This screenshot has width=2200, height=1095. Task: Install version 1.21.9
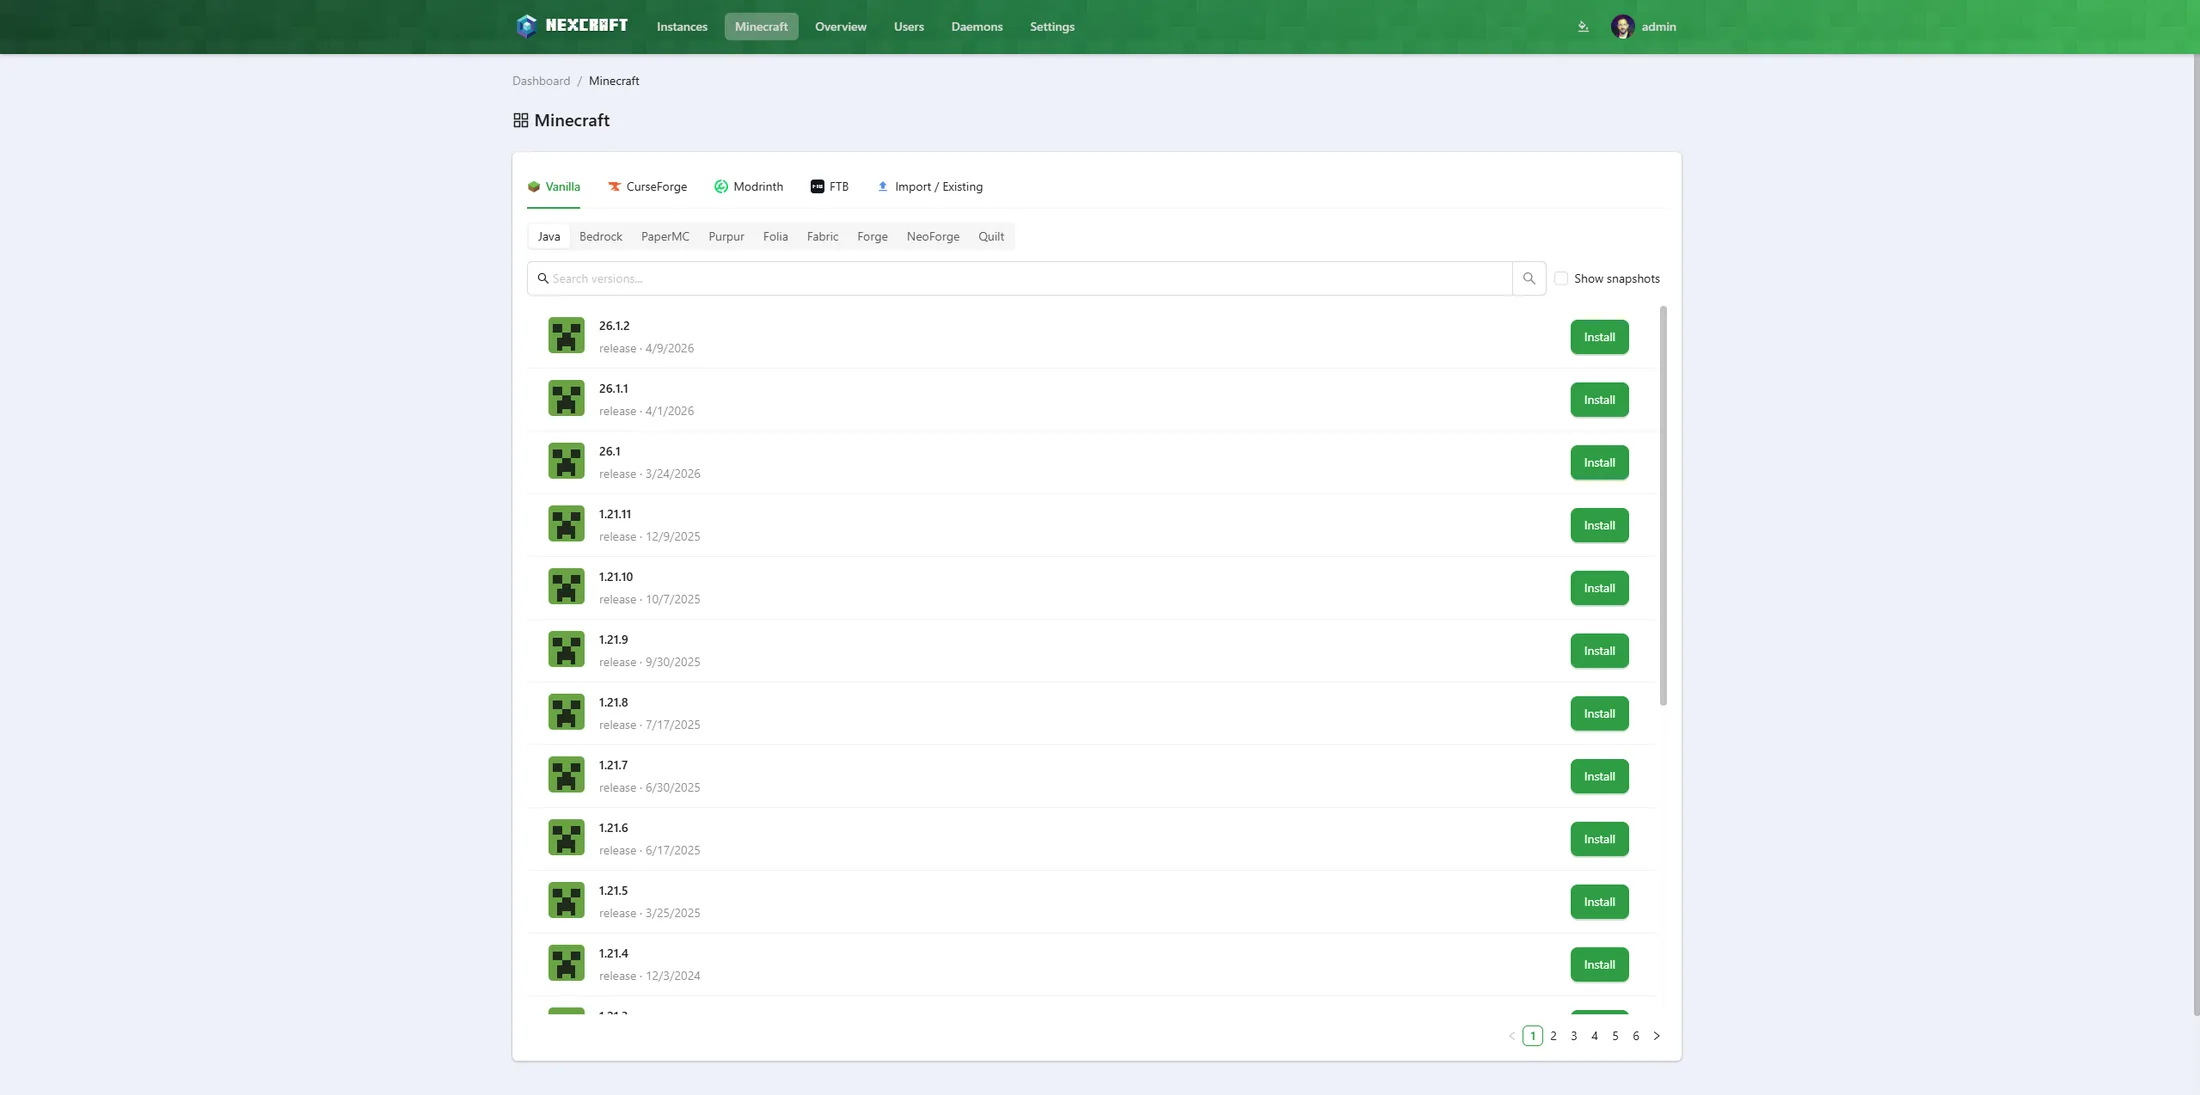coord(1599,651)
